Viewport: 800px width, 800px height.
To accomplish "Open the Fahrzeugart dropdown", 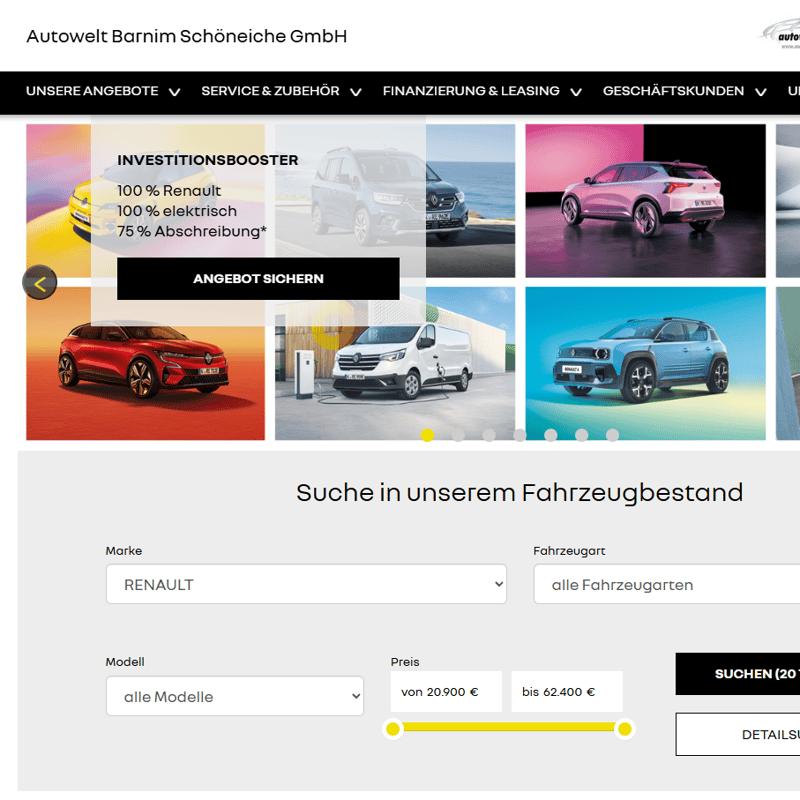I will click(667, 584).
